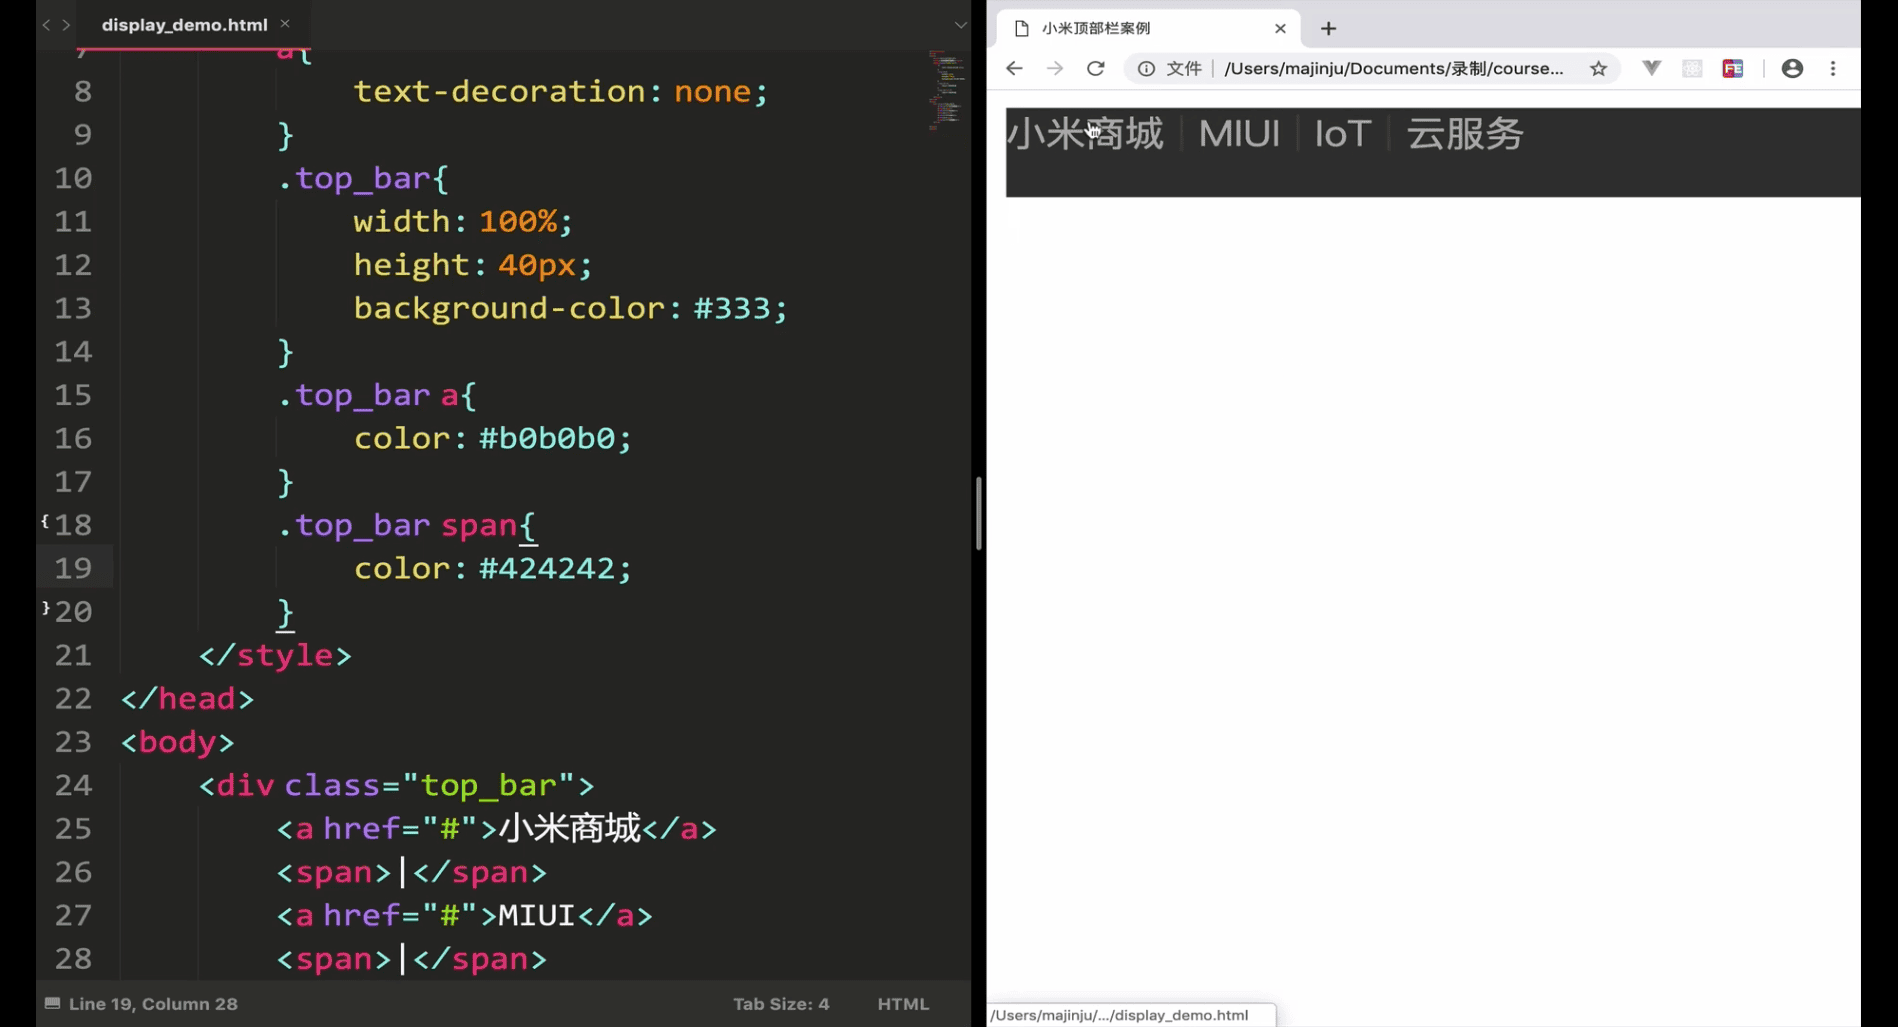The width and height of the screenshot is (1898, 1027).
Task: View site info icon in address bar
Action: [1146, 68]
